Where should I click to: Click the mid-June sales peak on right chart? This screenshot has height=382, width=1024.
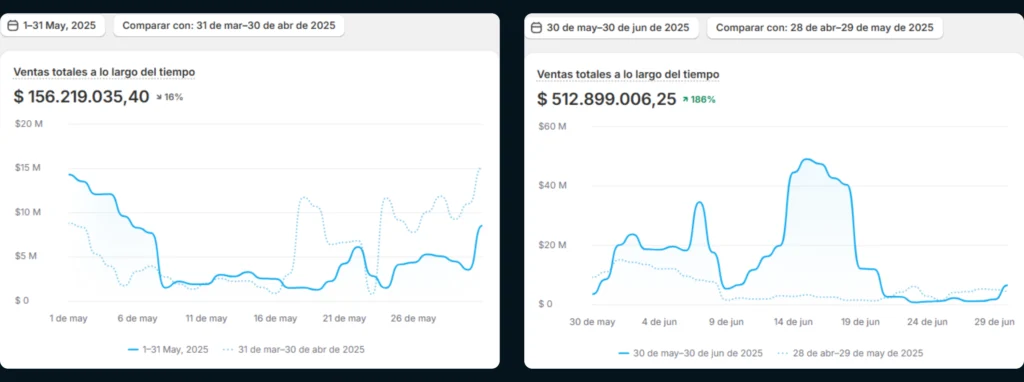pos(807,159)
